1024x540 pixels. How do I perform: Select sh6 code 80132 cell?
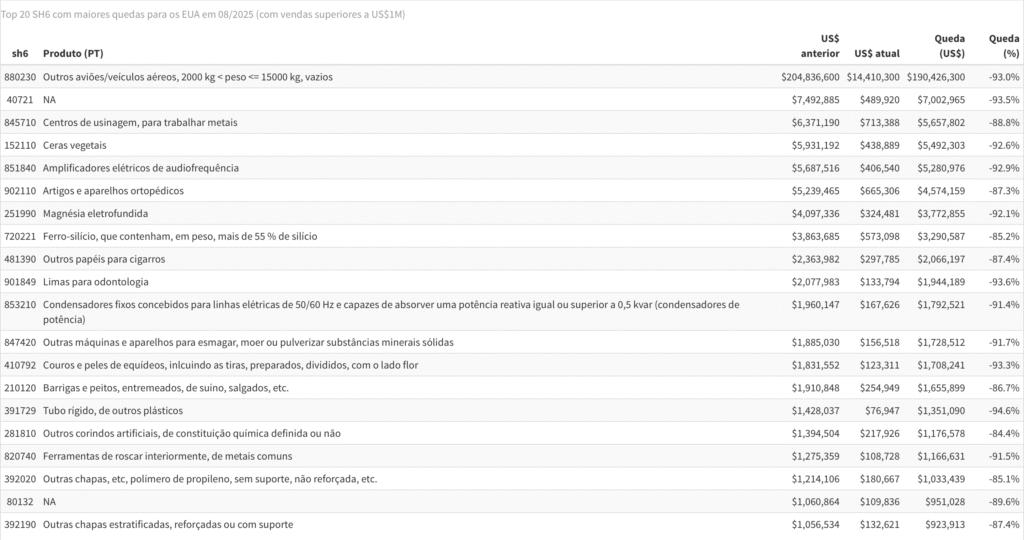point(20,501)
